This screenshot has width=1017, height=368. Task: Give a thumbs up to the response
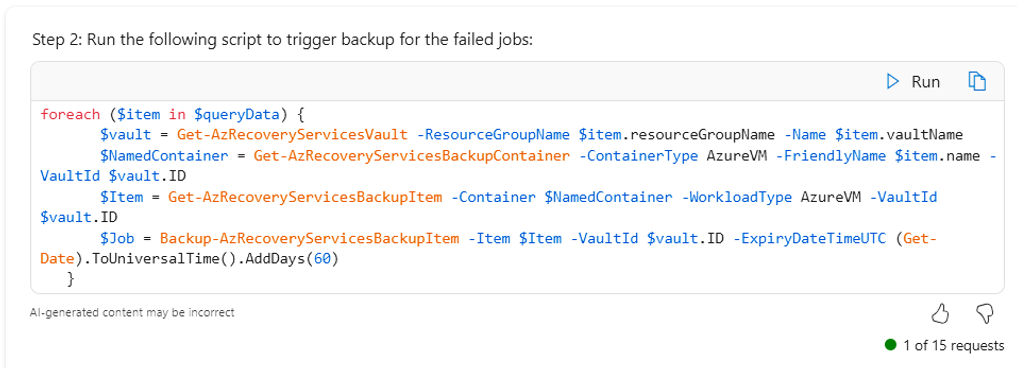point(940,314)
